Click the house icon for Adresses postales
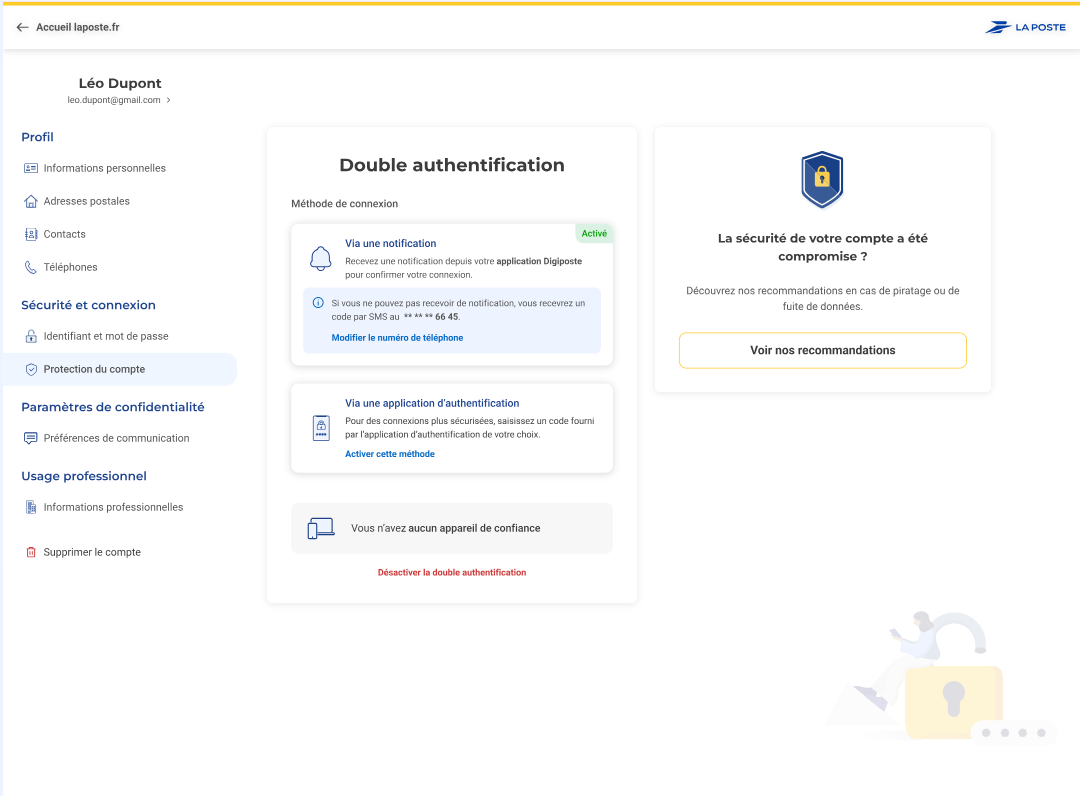The height and width of the screenshot is (796, 1080). pos(31,201)
